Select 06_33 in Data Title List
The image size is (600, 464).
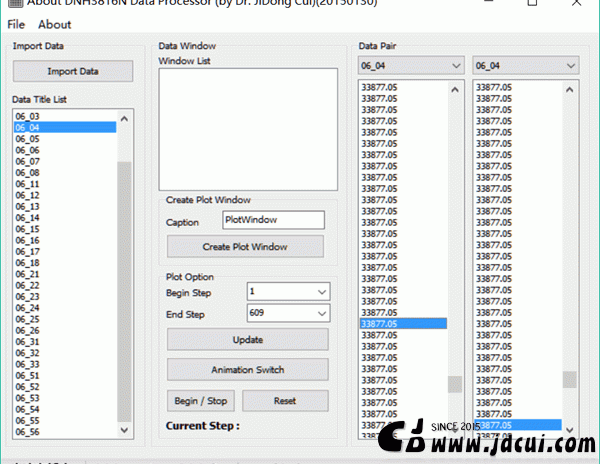tap(28, 364)
